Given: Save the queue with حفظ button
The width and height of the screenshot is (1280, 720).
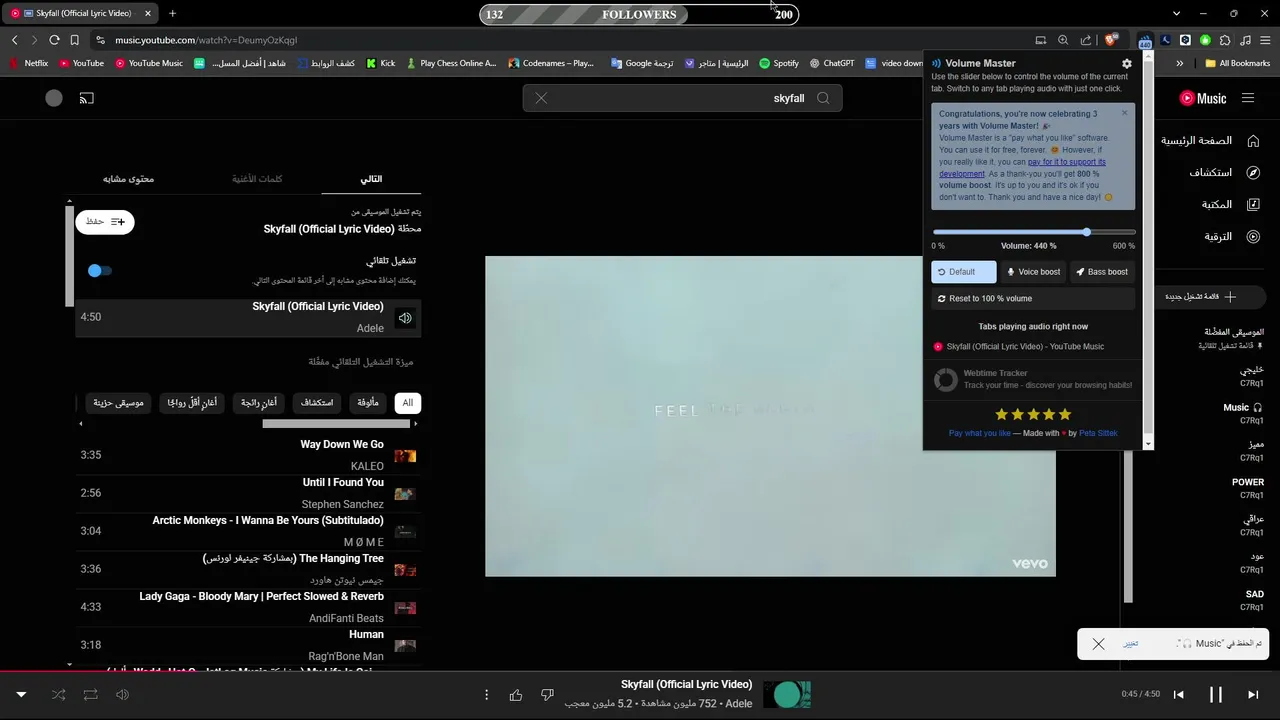Looking at the screenshot, I should (105, 221).
